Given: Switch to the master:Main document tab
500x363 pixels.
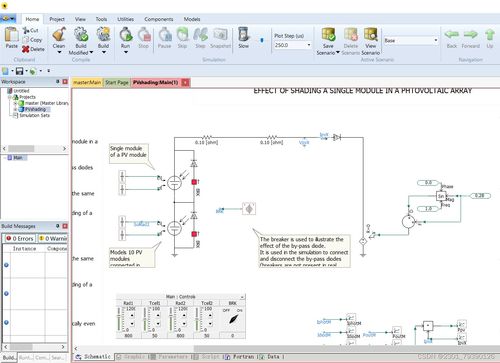Looking at the screenshot, I should (87, 82).
